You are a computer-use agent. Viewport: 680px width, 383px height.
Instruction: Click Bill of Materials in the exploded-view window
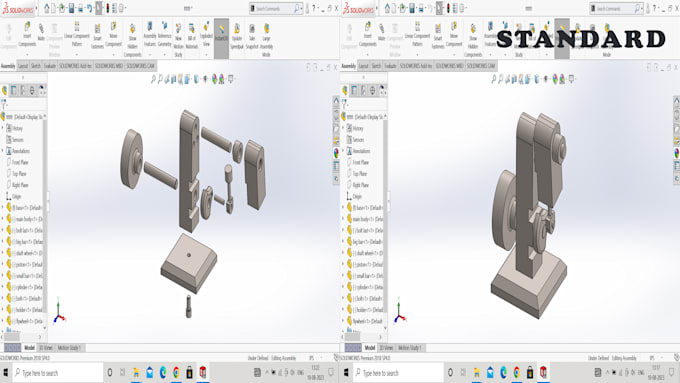point(192,36)
